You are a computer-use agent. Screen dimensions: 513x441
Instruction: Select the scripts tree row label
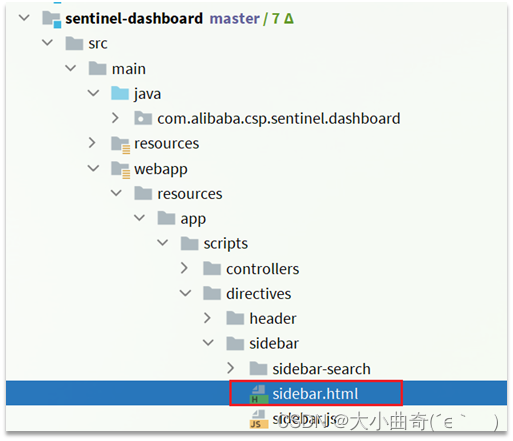[226, 244]
